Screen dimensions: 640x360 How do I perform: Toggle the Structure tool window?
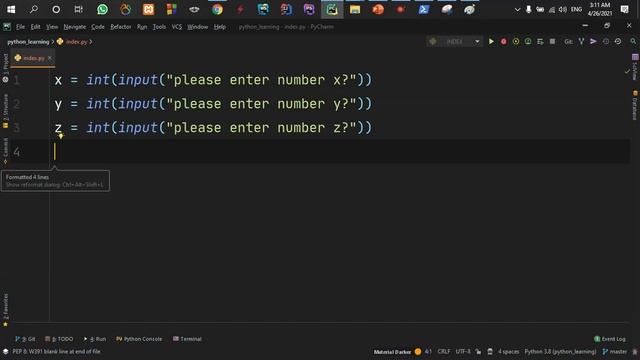5,111
